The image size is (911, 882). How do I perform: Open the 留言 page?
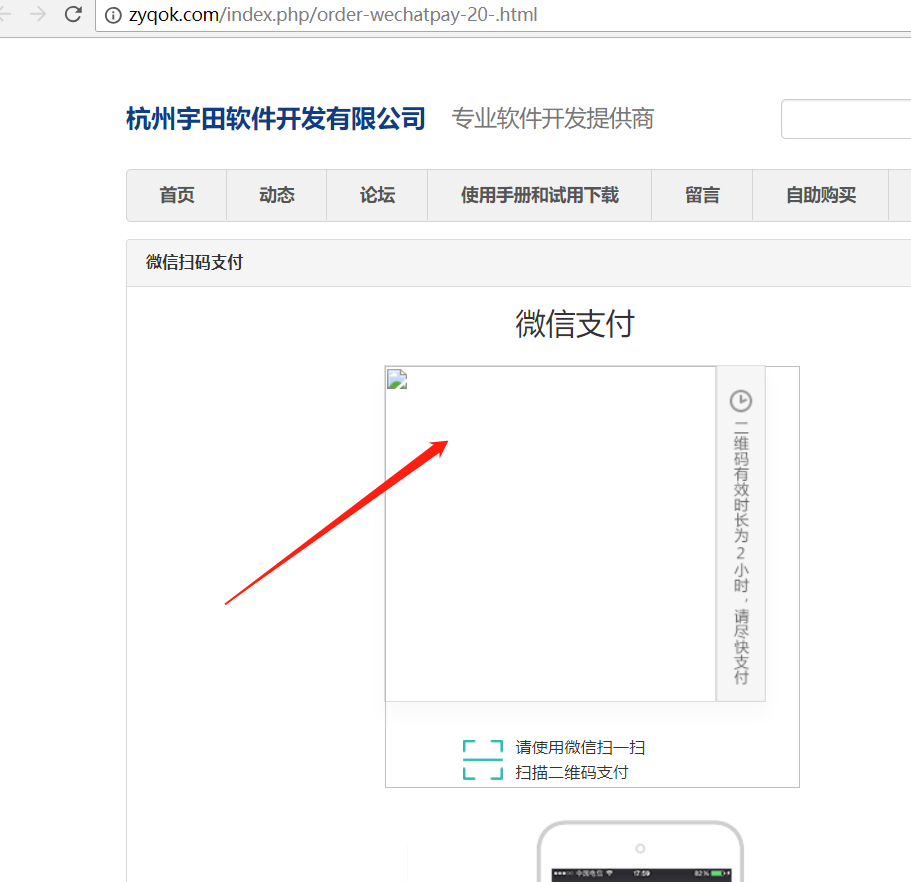tap(702, 195)
